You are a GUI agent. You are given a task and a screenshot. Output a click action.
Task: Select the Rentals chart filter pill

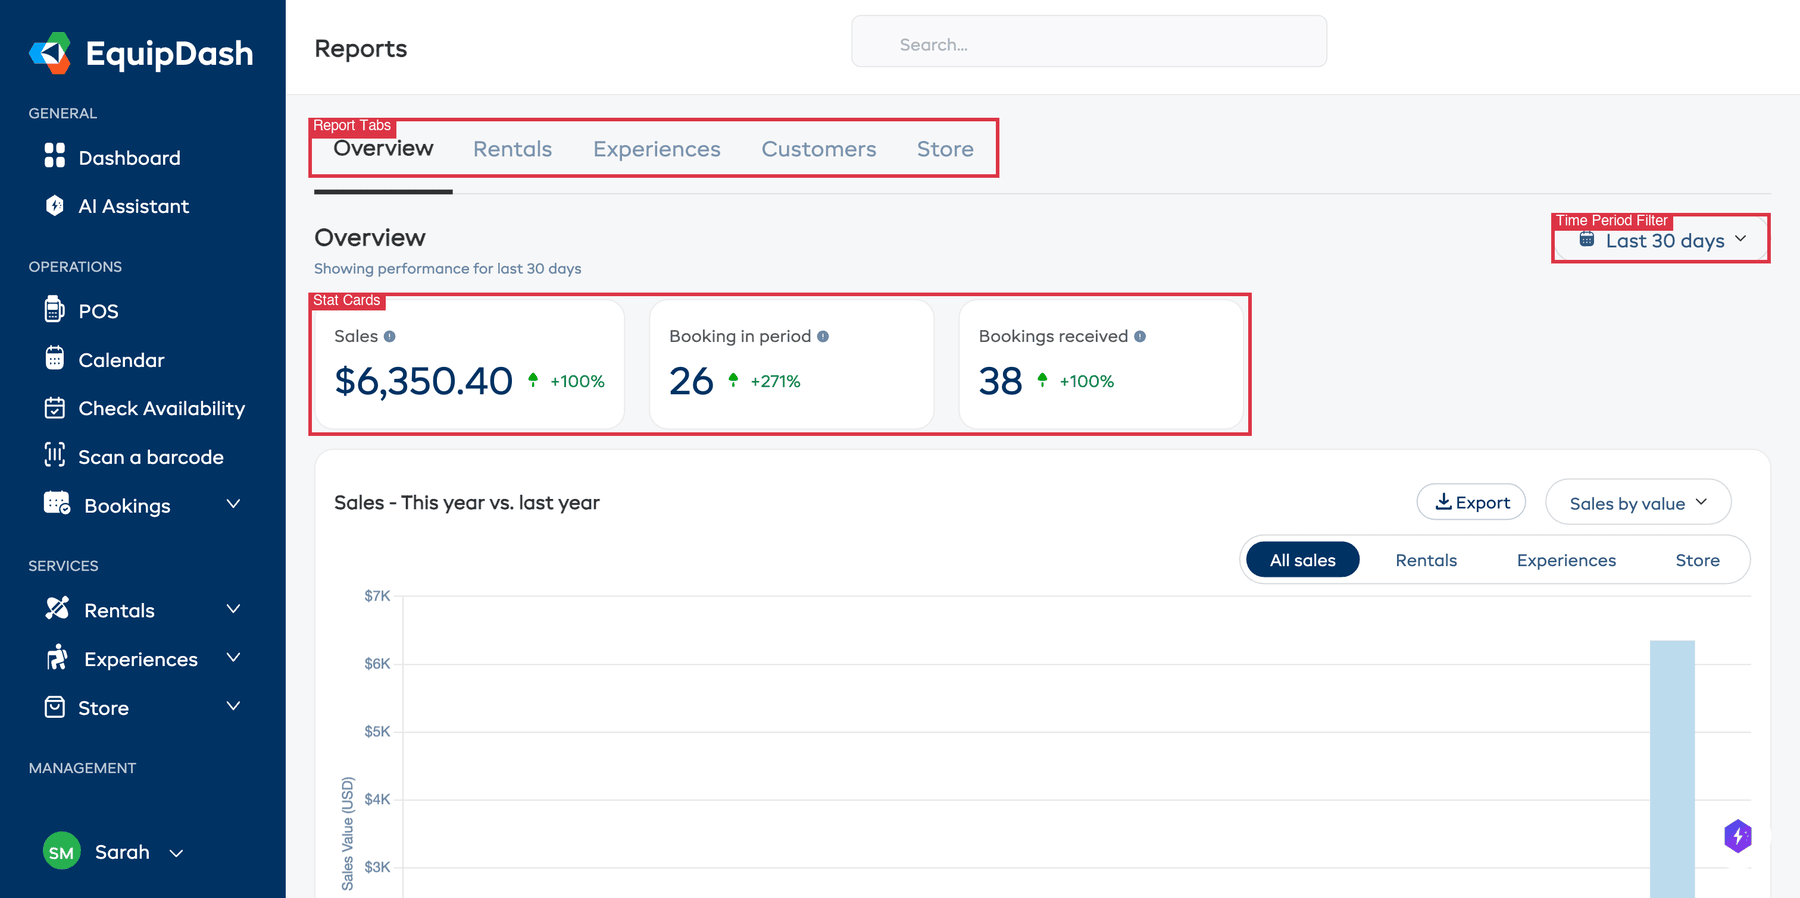1426,560
